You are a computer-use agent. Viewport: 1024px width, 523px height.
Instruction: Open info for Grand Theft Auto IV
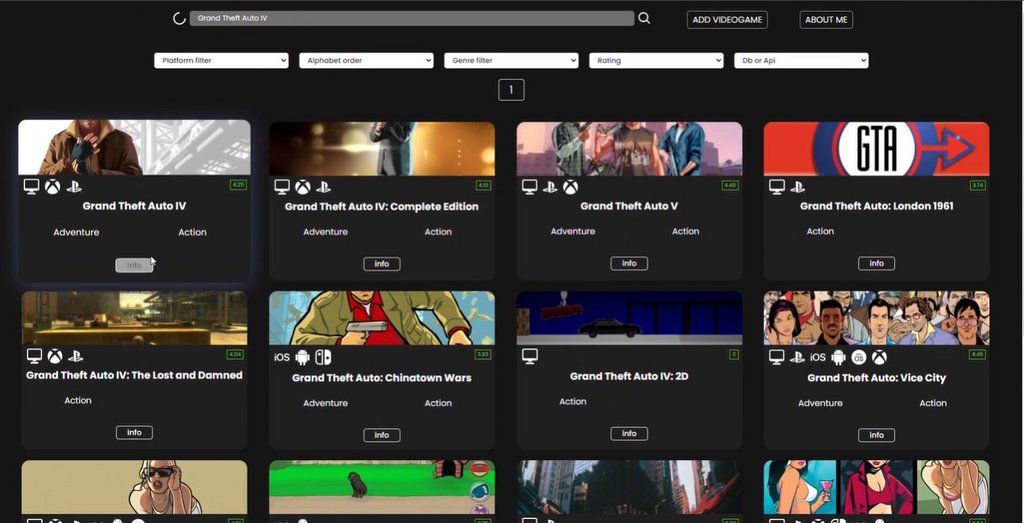click(x=135, y=265)
